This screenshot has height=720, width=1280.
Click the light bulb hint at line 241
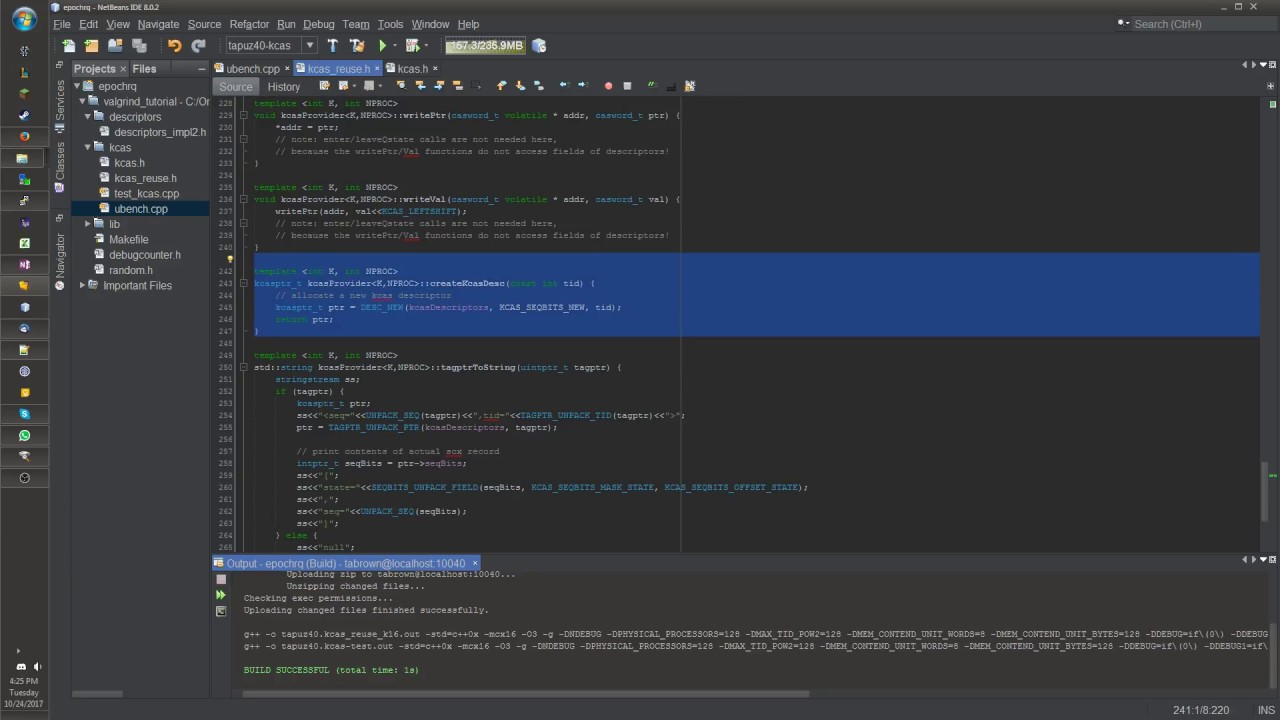point(230,259)
